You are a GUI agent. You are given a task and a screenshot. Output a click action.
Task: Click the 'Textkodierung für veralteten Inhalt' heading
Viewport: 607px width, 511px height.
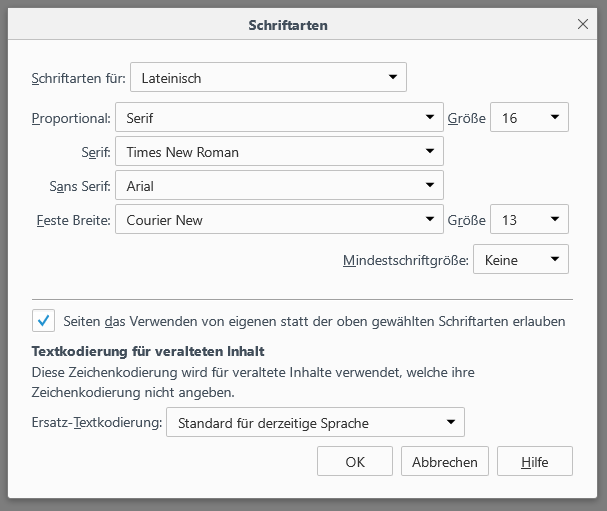coord(148,352)
